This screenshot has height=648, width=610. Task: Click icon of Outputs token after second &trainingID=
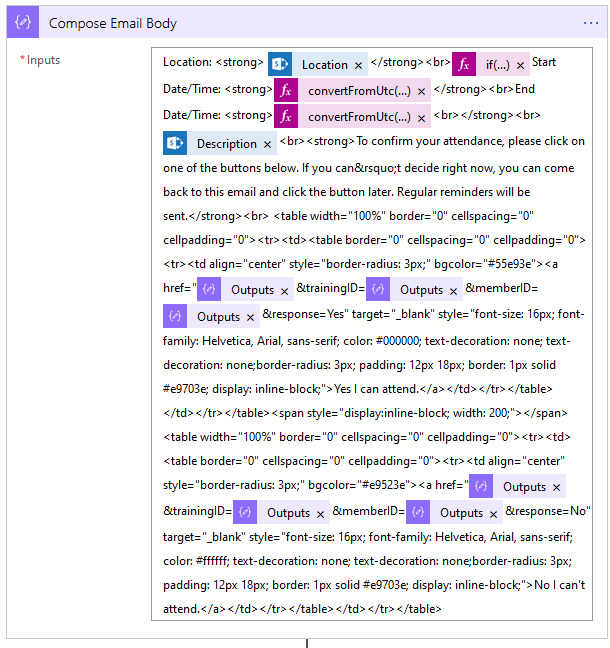coord(245,513)
